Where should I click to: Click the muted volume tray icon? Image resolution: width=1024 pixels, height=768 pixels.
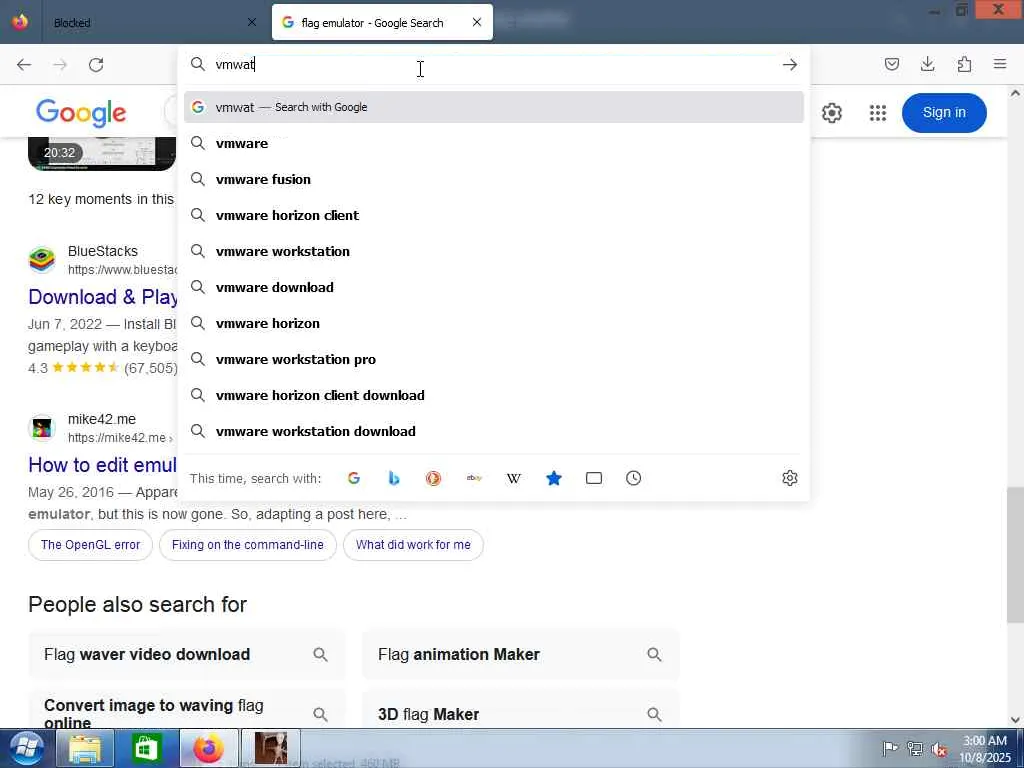939,749
